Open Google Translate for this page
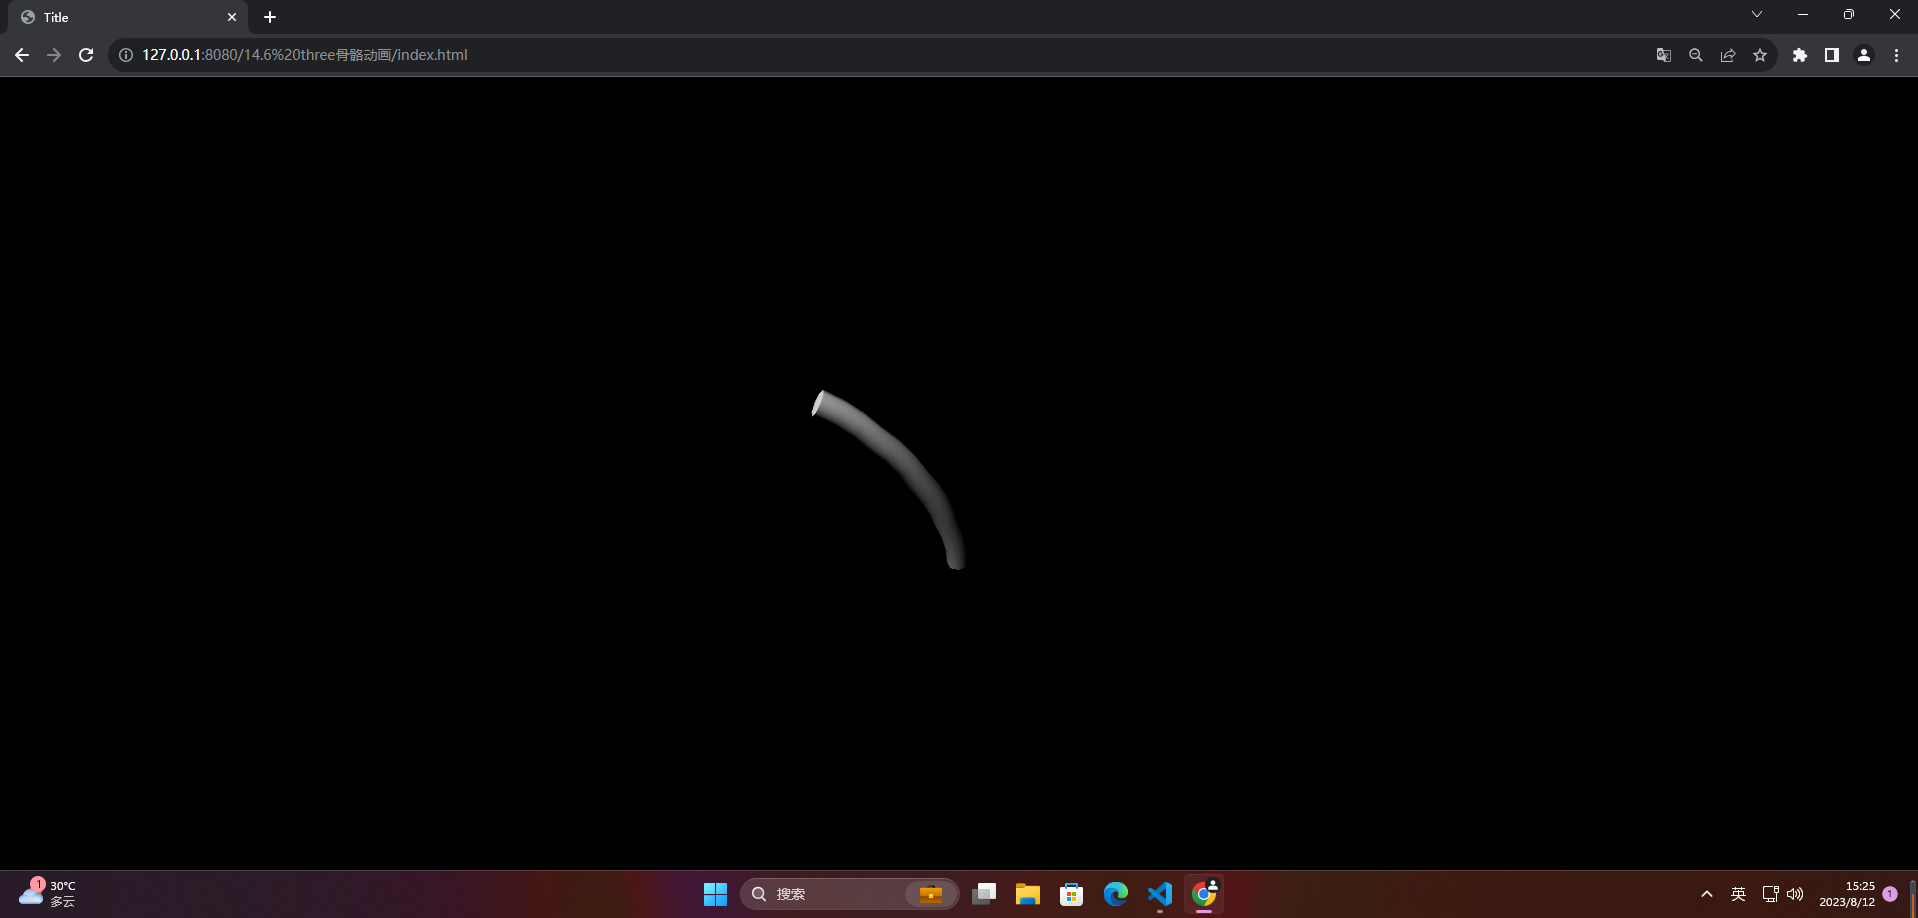 [1664, 55]
